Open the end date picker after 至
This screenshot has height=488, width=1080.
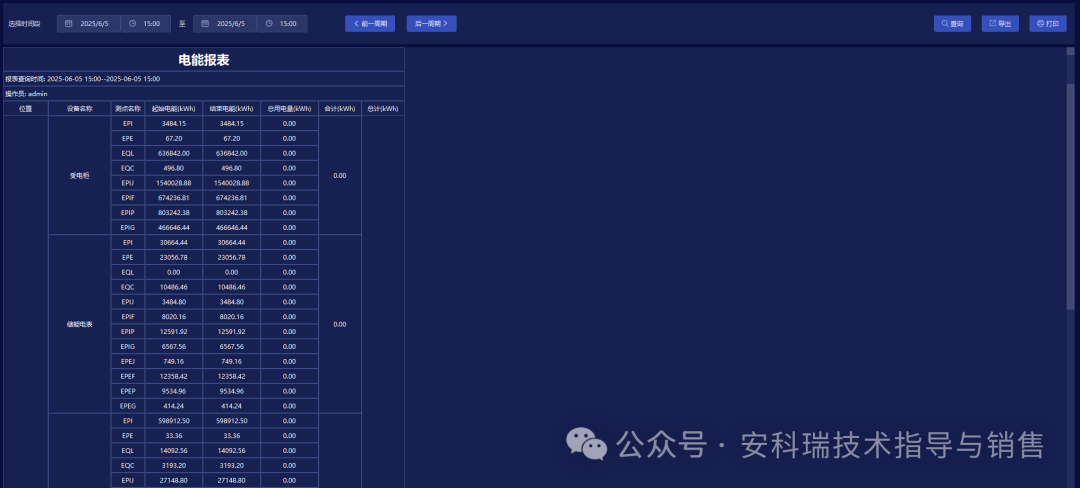[x=225, y=23]
